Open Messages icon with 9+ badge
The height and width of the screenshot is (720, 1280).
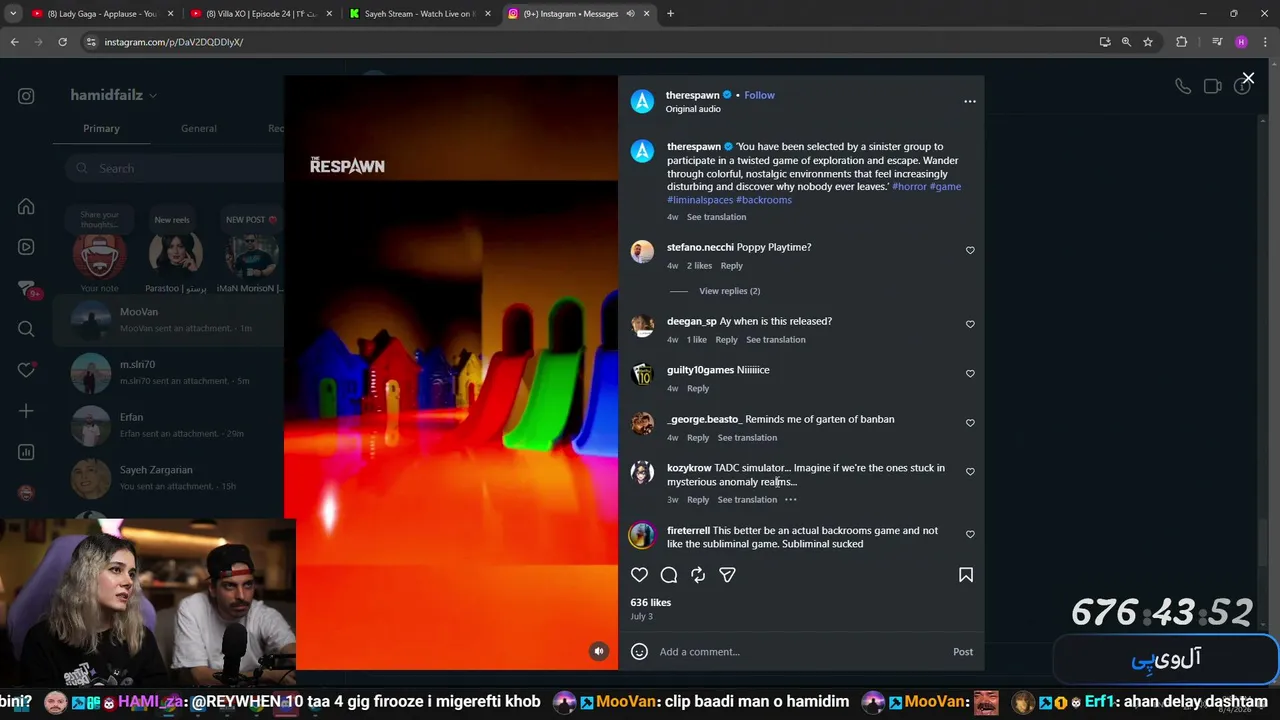click(26, 288)
